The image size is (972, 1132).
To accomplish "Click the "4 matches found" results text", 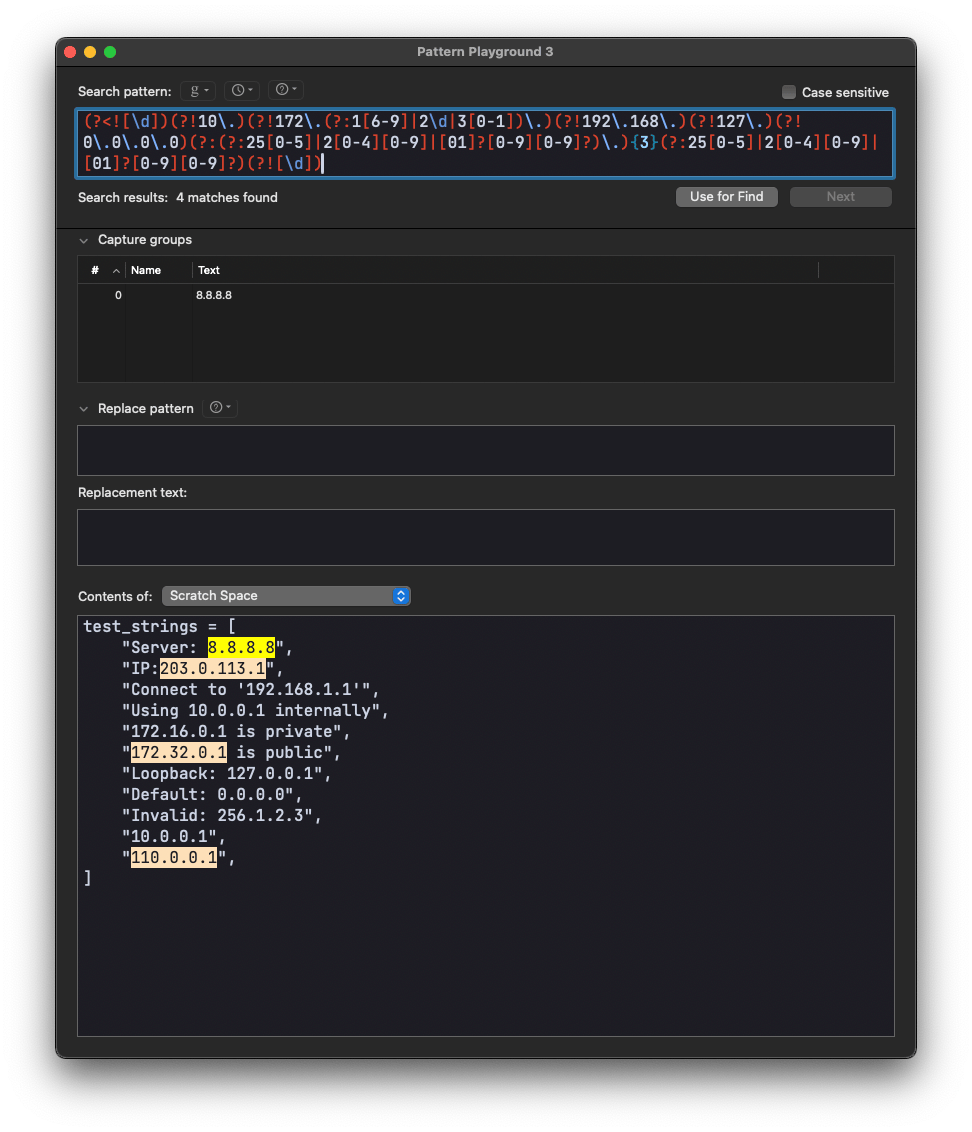I will 227,198.
